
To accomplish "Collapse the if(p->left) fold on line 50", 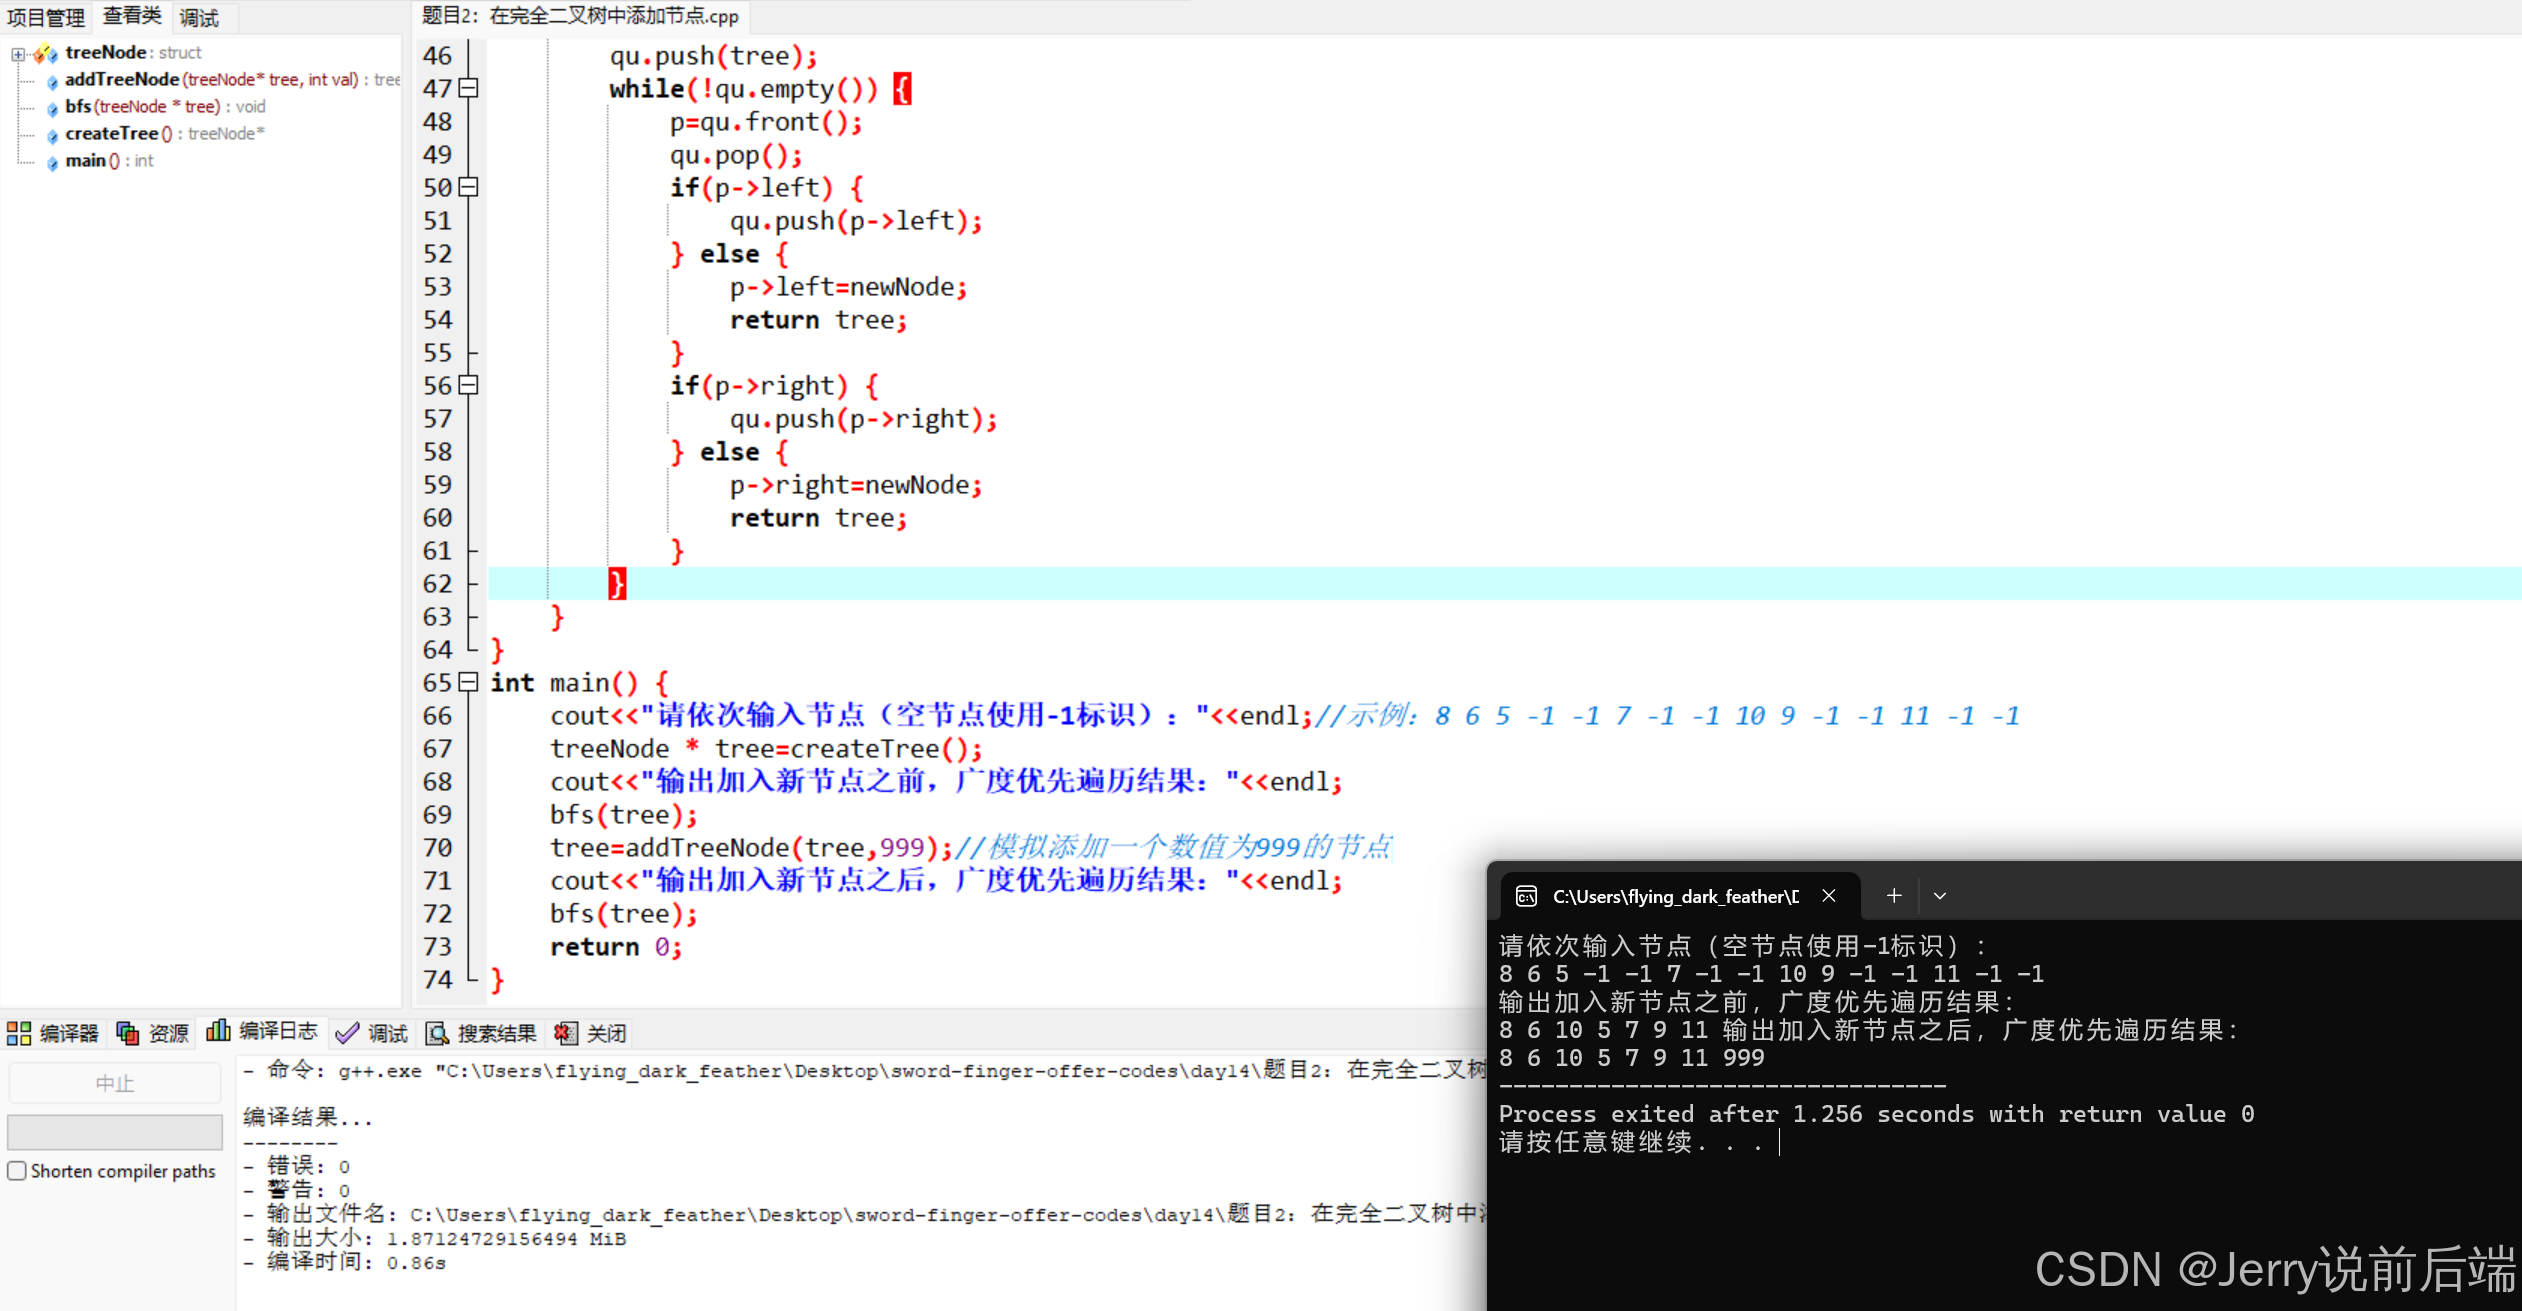I will pyautogui.click(x=468, y=187).
